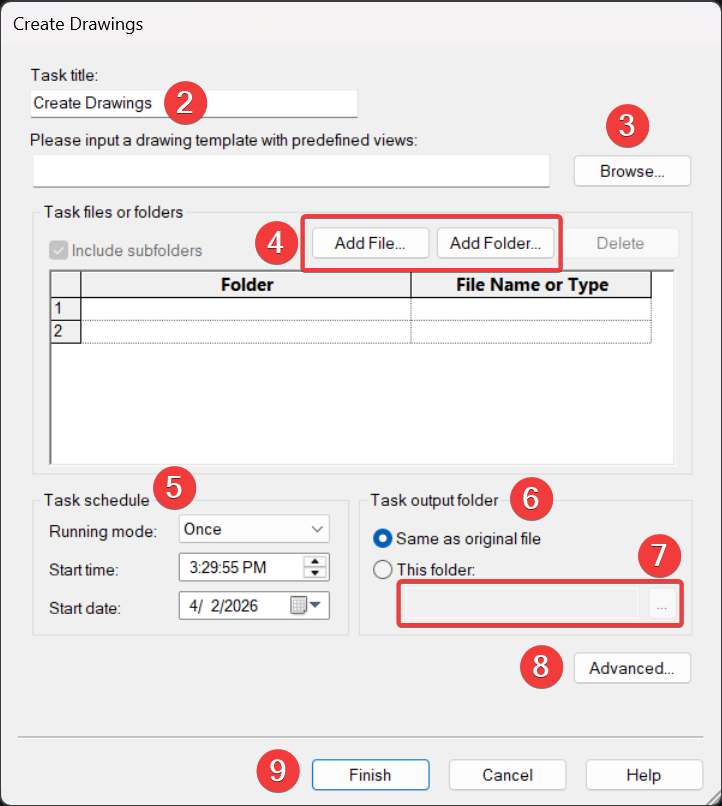Open Advanced... options
Viewport: 722px width, 806px height.
coord(632,668)
